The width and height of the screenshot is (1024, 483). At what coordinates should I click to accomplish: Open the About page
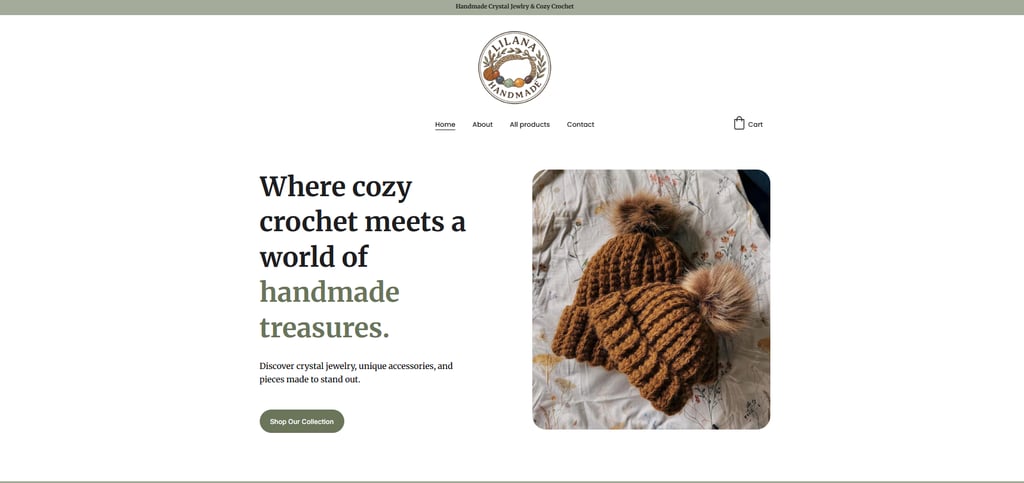pyautogui.click(x=482, y=125)
